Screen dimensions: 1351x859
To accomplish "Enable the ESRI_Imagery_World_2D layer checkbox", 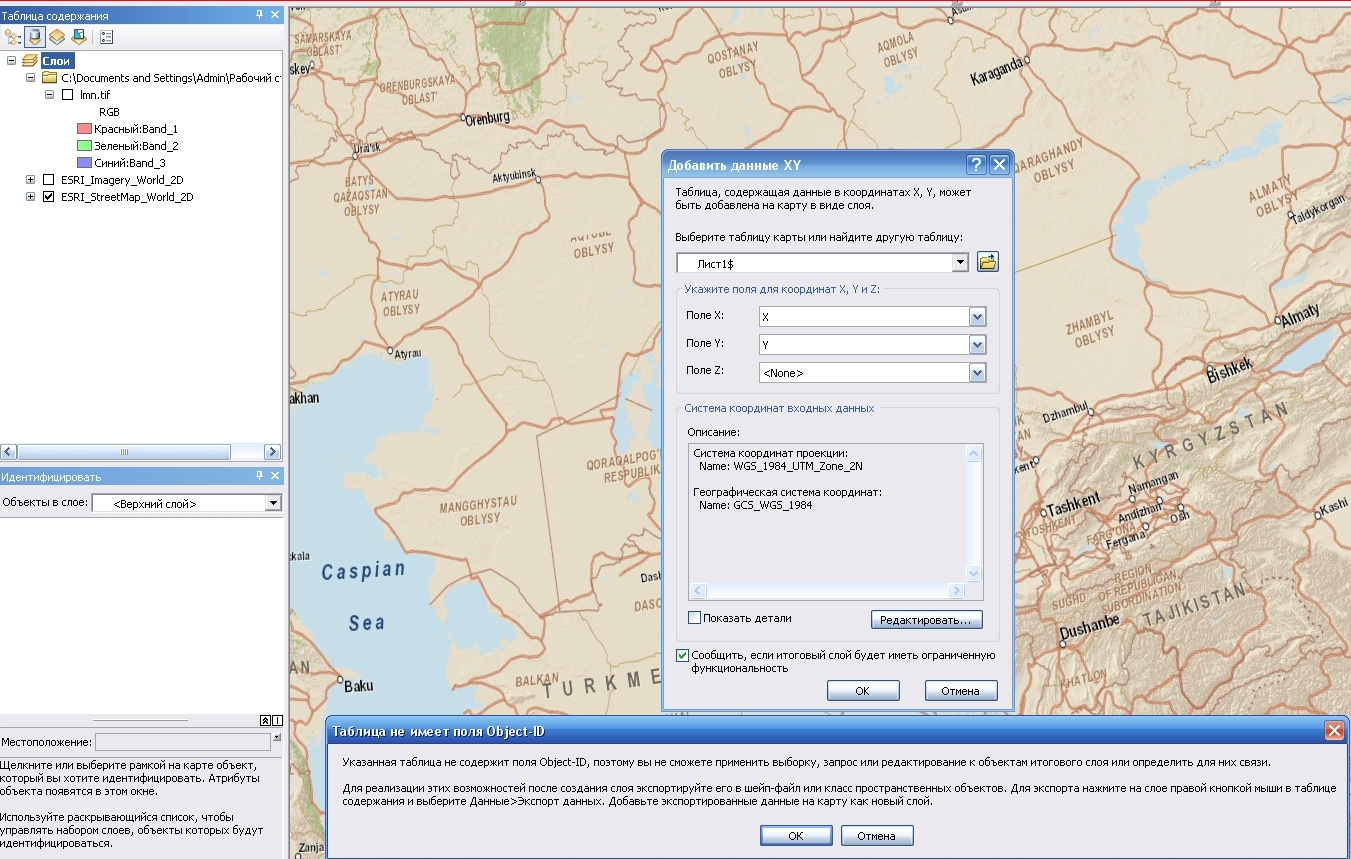I will click(48, 180).
